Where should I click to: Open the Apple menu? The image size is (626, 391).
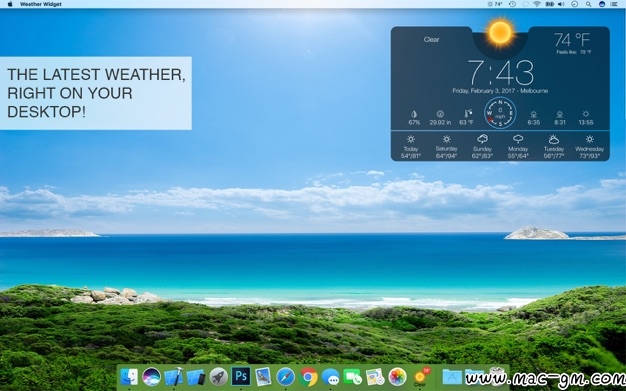10,4
